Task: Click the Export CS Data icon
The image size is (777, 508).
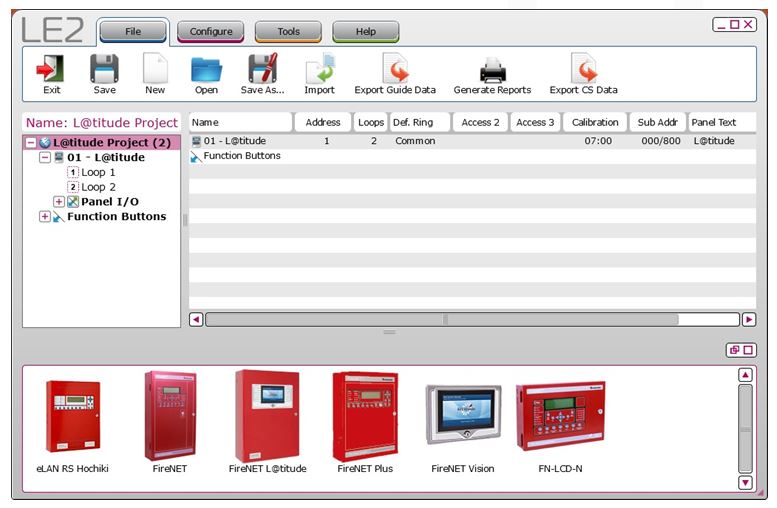Action: point(583,68)
